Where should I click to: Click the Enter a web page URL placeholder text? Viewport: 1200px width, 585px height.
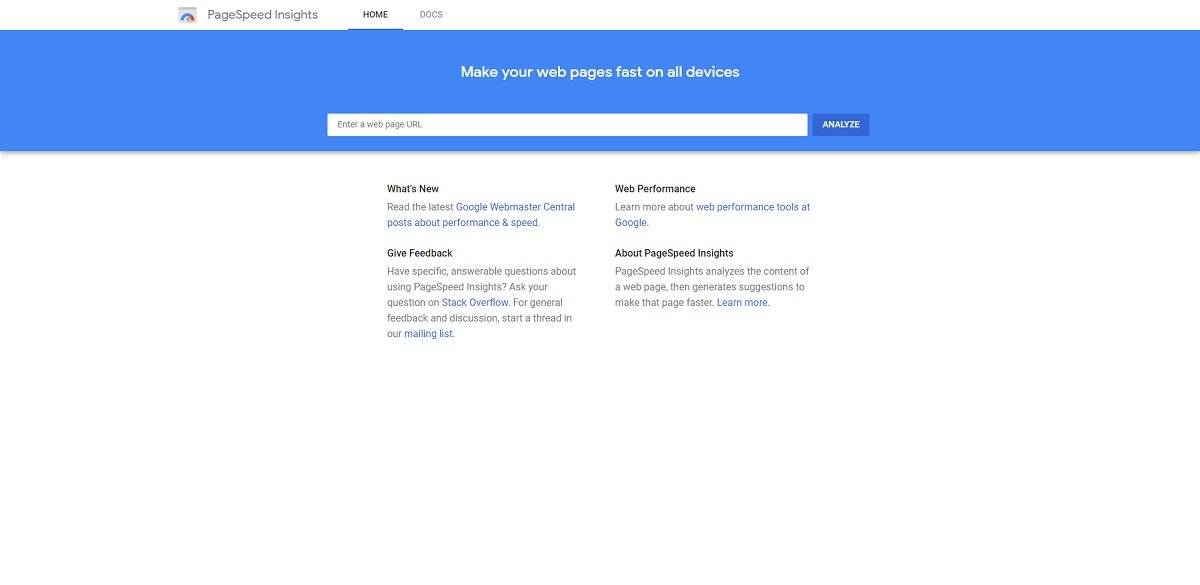click(379, 123)
